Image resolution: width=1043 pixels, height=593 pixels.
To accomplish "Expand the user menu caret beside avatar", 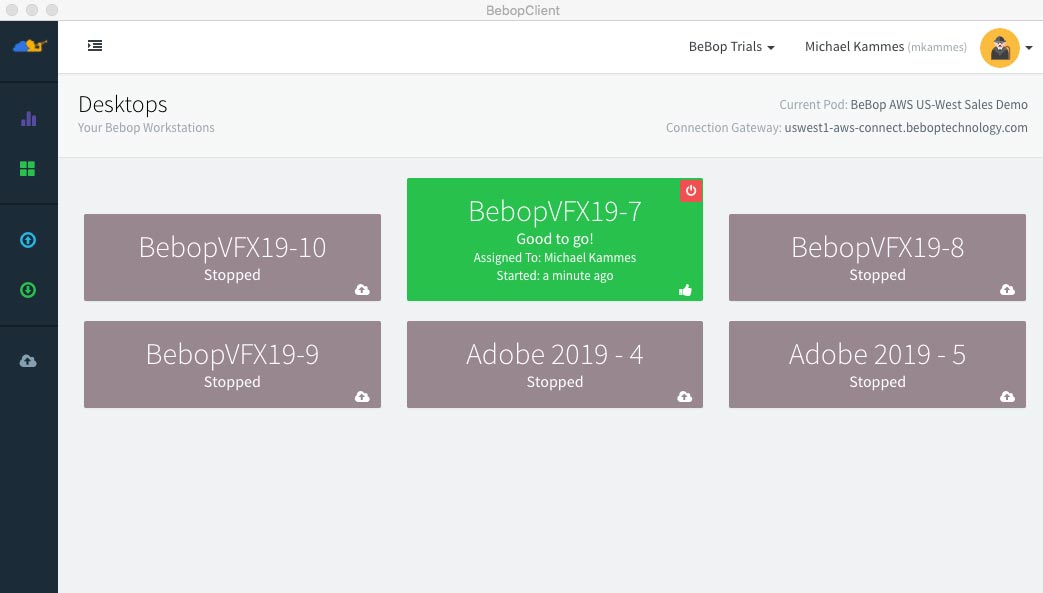I will [x=1028, y=48].
